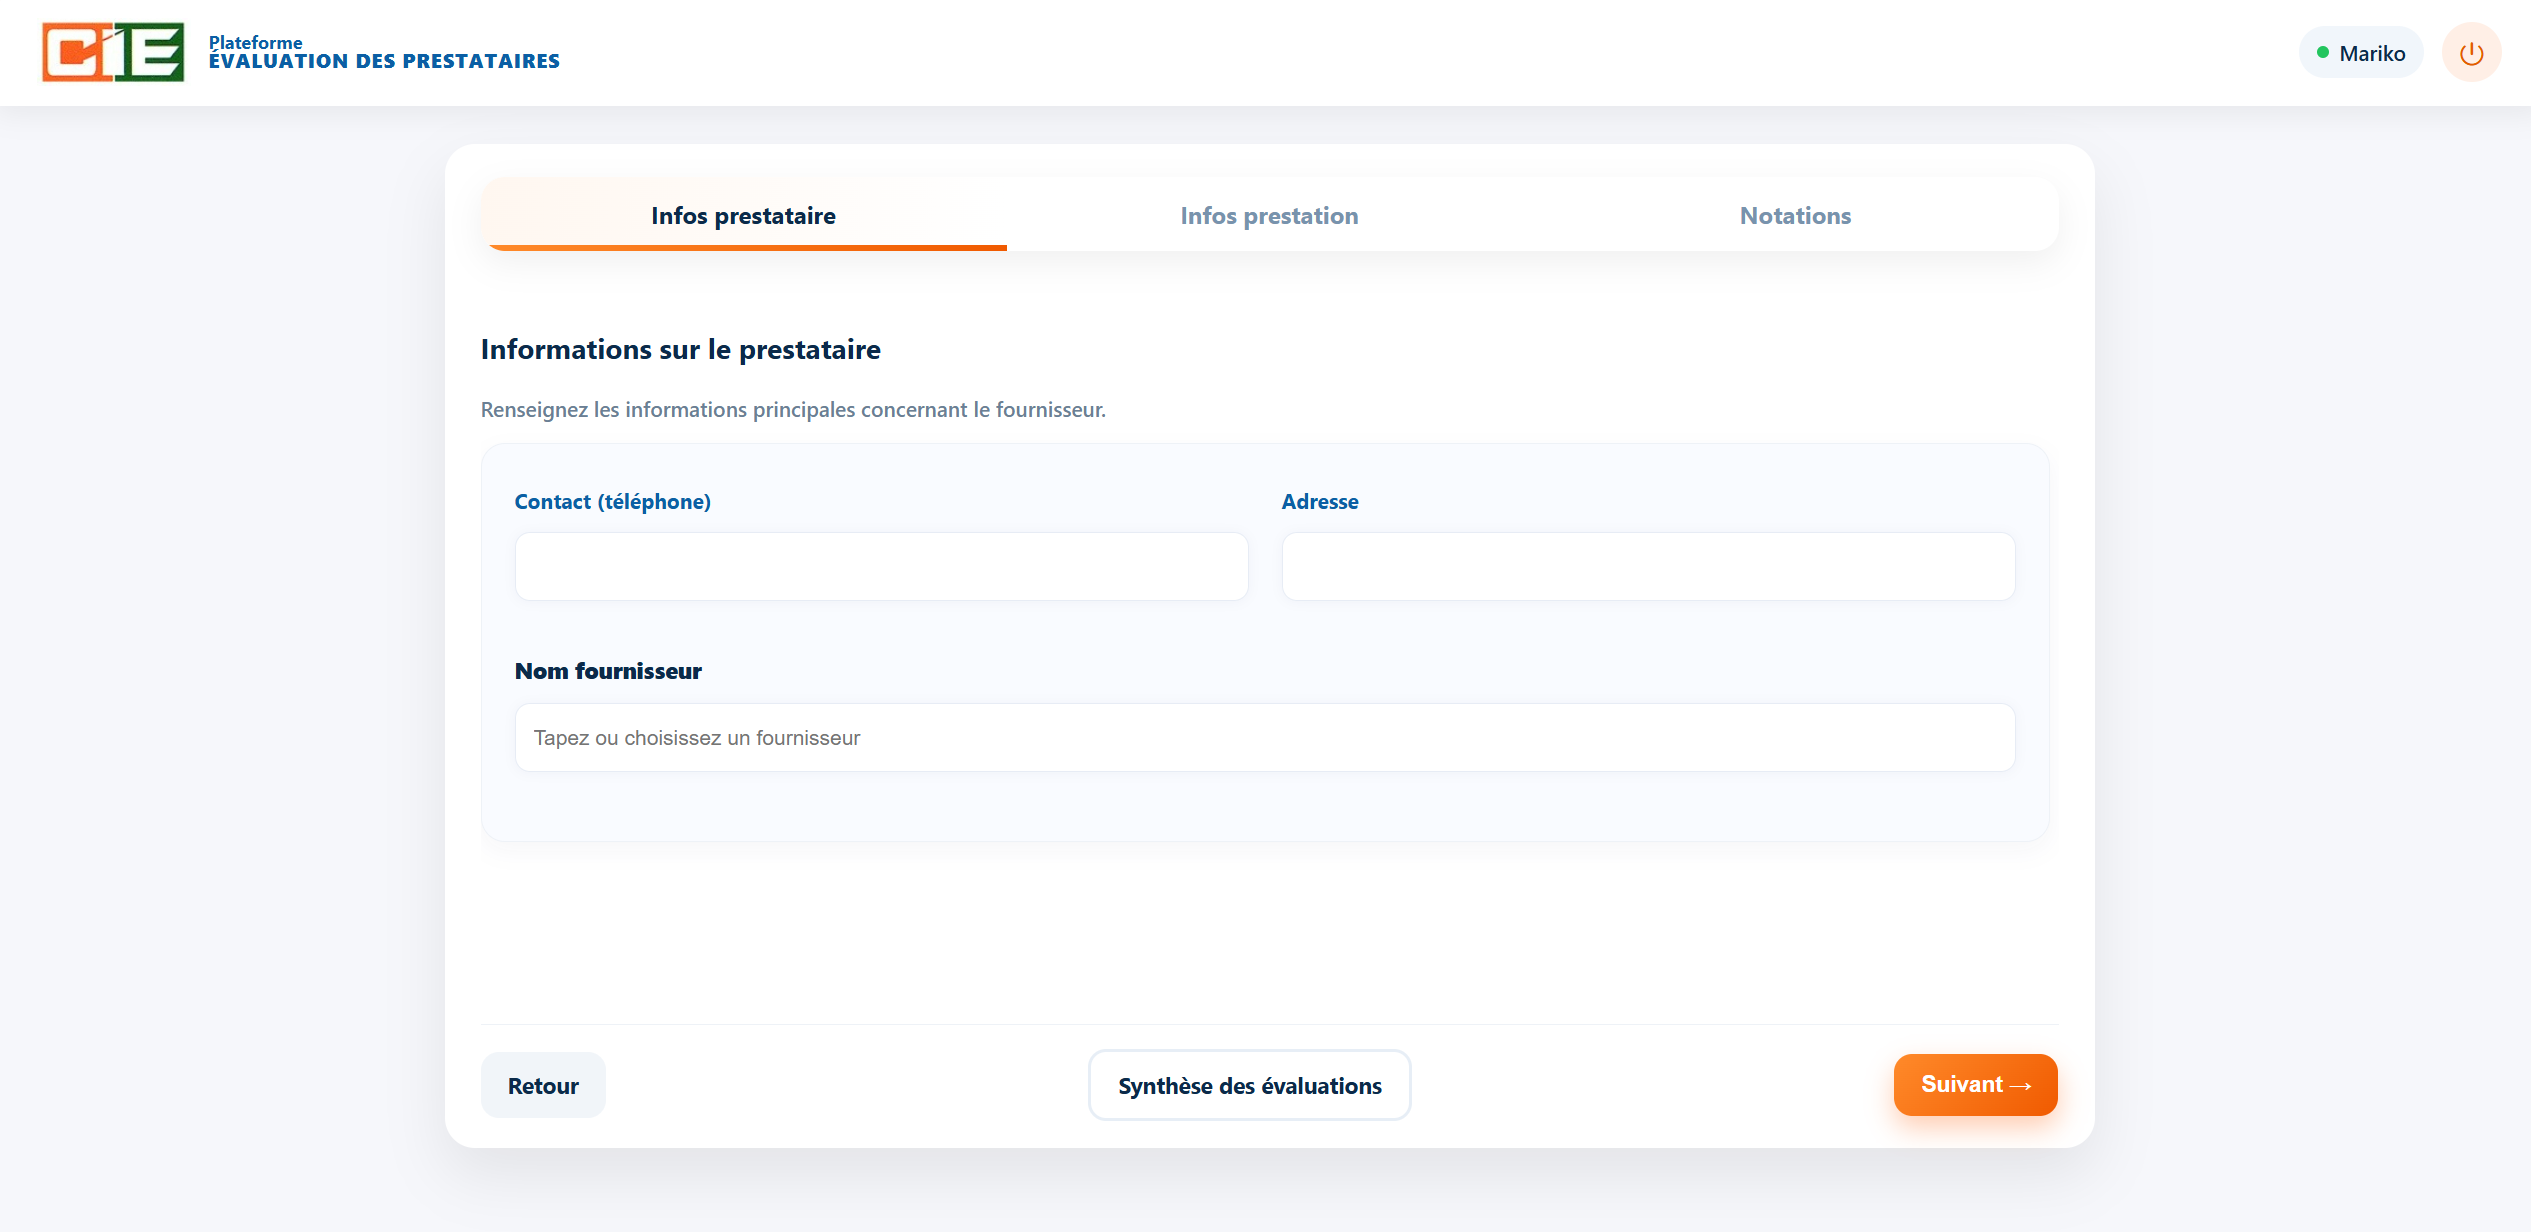Click the Contact (téléphone) input field
Screen dimensions: 2531x1232
click(881, 566)
